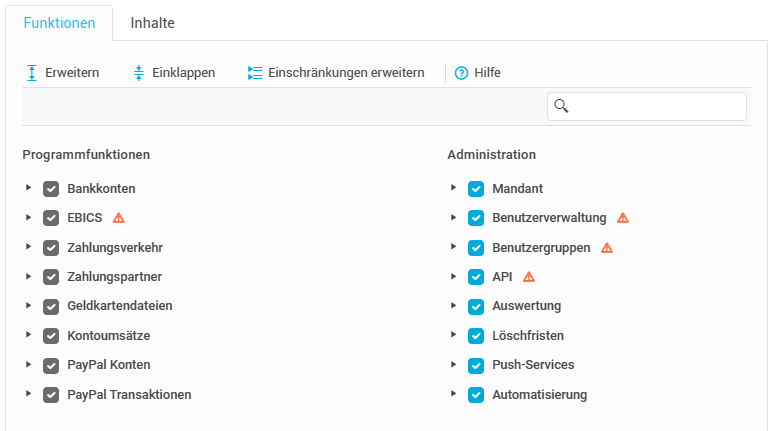This screenshot has width=775, height=431.
Task: Click the Einschränkungen erweitern icon
Action: [x=254, y=73]
